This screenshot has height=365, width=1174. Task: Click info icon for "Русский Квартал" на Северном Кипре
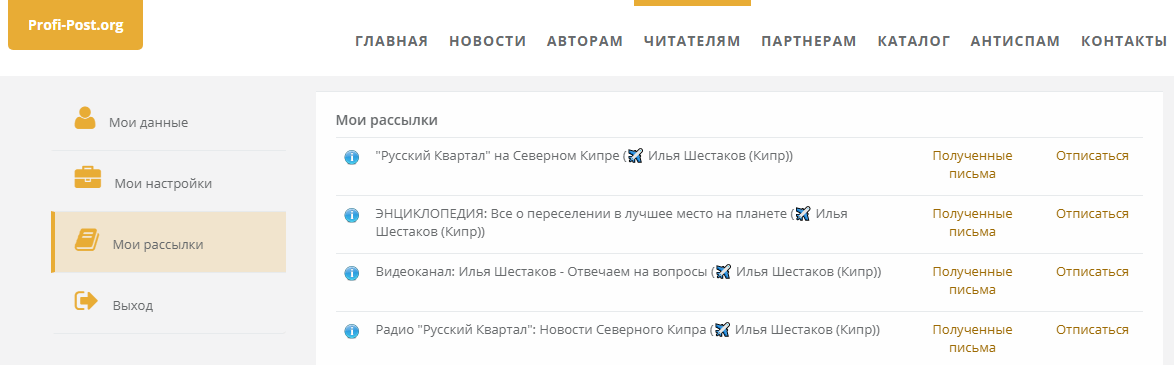pos(351,157)
